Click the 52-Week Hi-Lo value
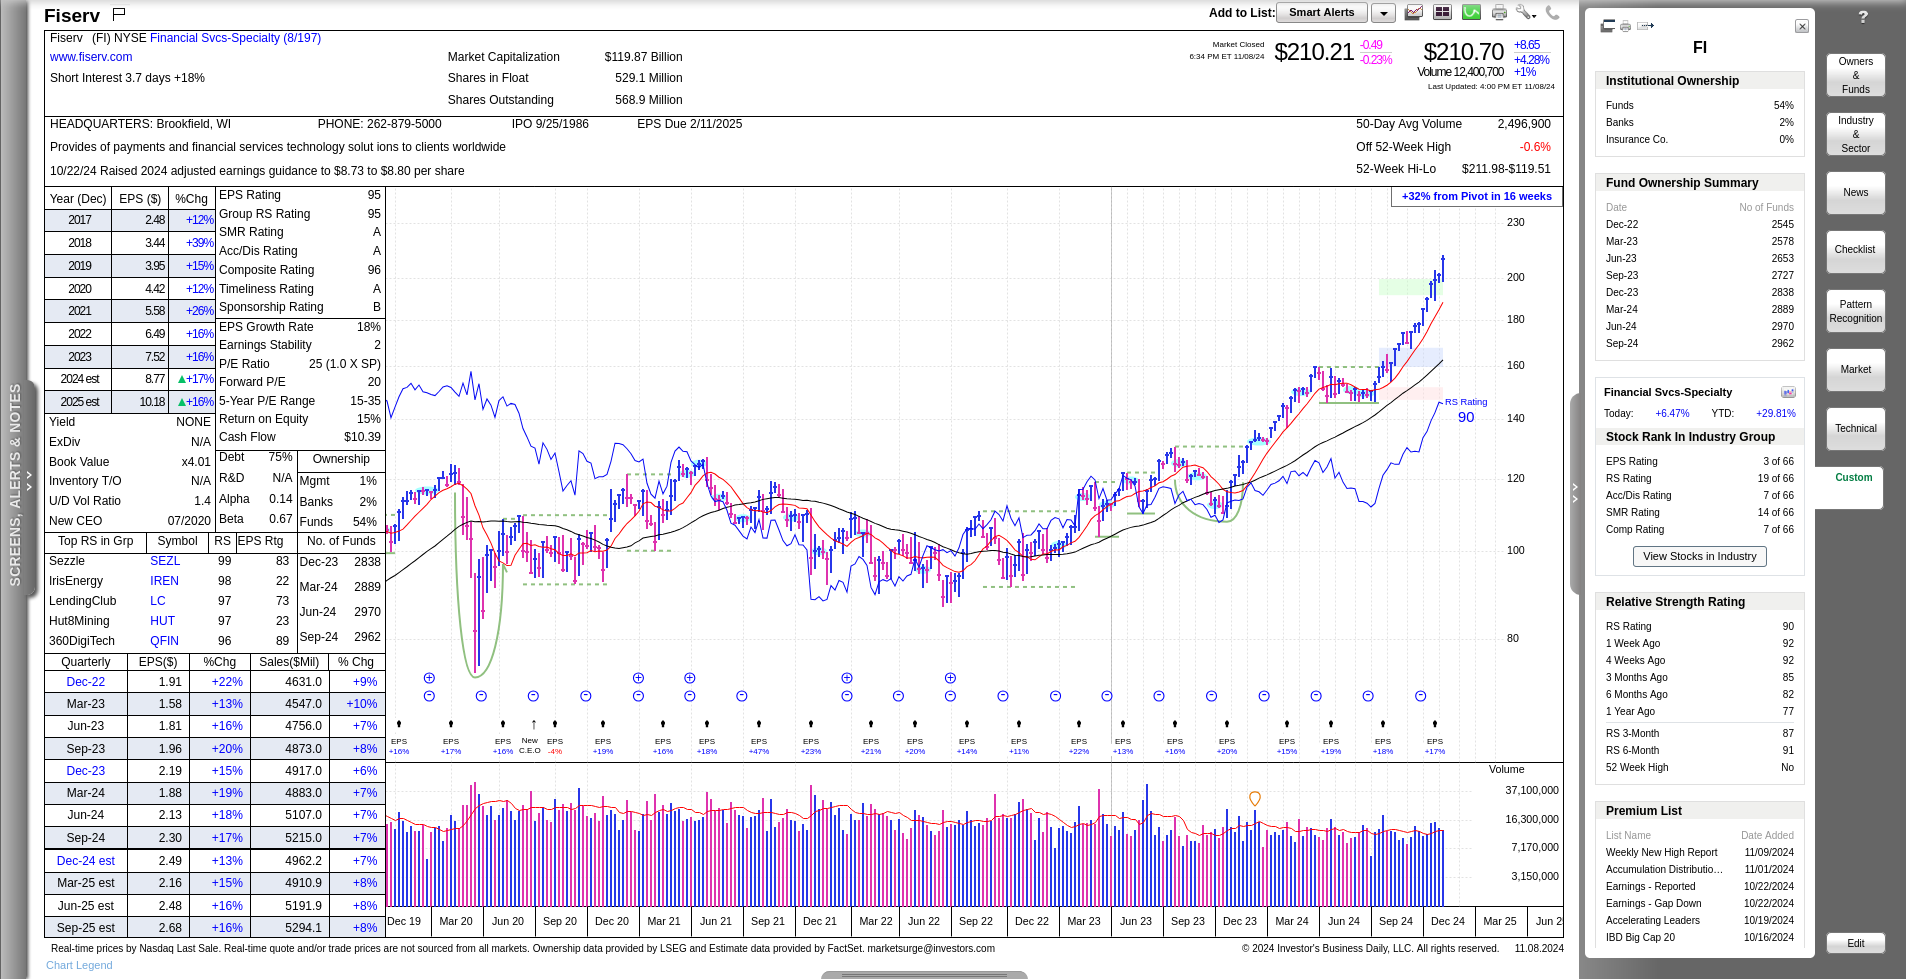Image resolution: width=1906 pixels, height=979 pixels. pyautogui.click(x=1506, y=169)
